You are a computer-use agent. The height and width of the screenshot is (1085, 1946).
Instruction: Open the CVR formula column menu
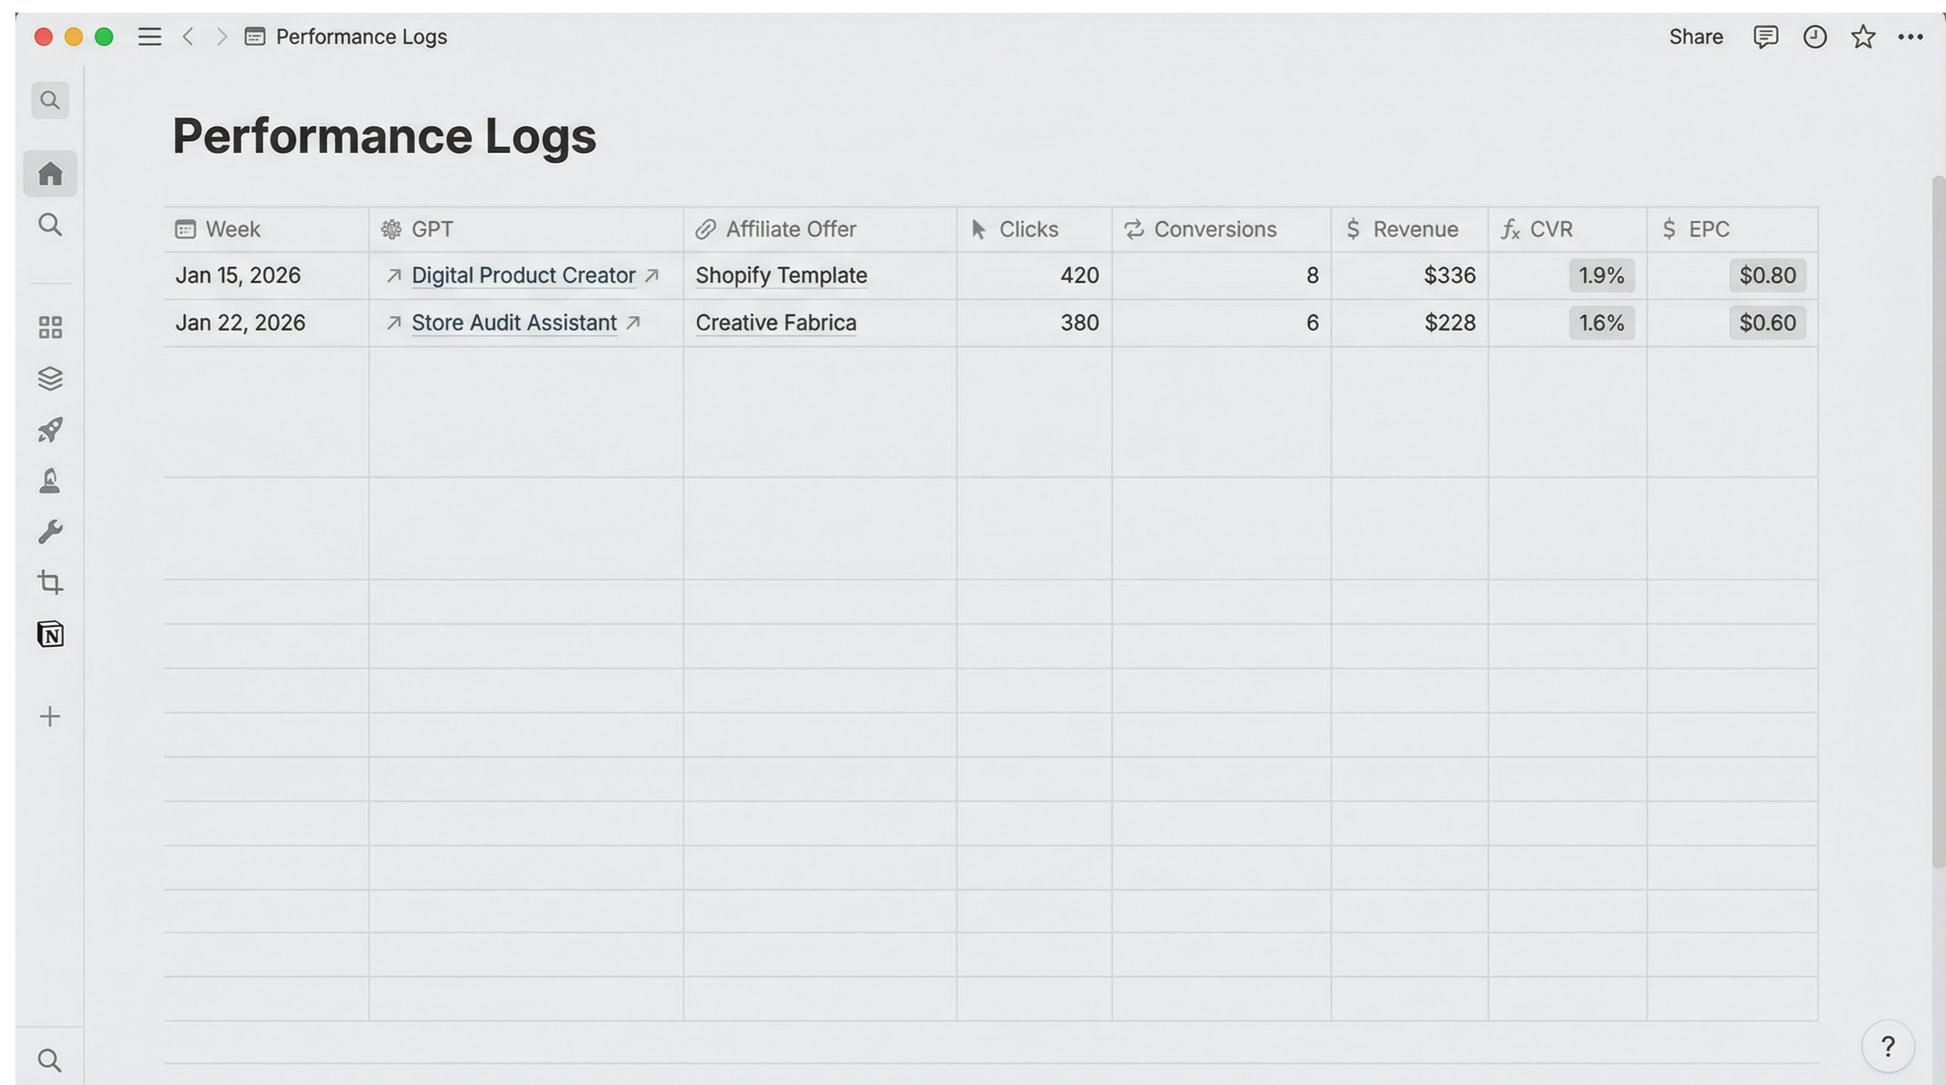click(1553, 229)
